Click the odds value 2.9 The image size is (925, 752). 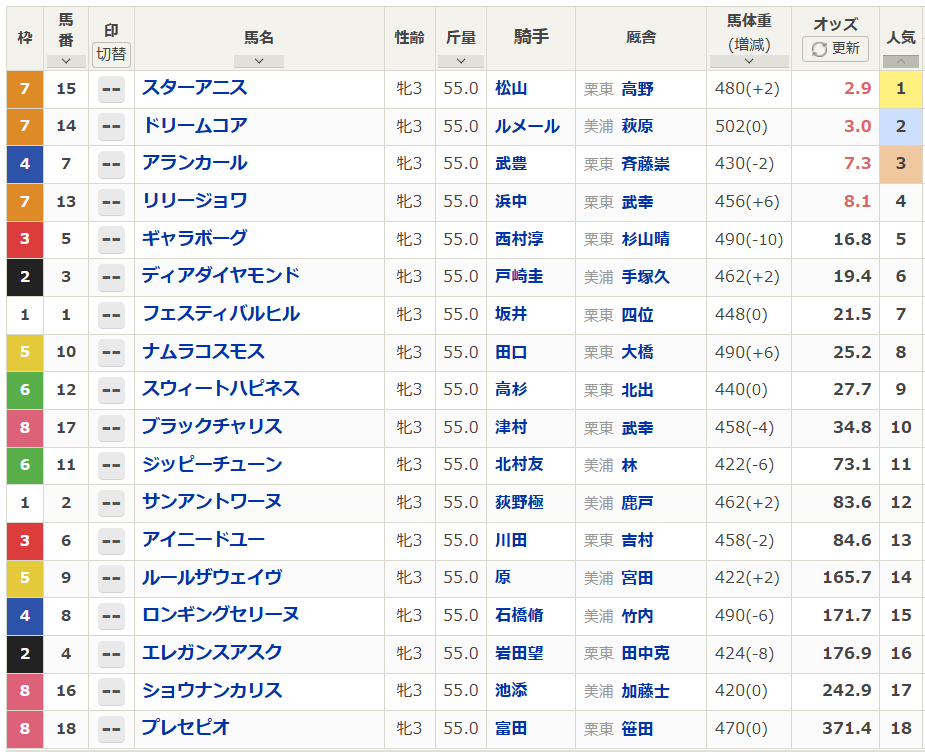tap(857, 88)
